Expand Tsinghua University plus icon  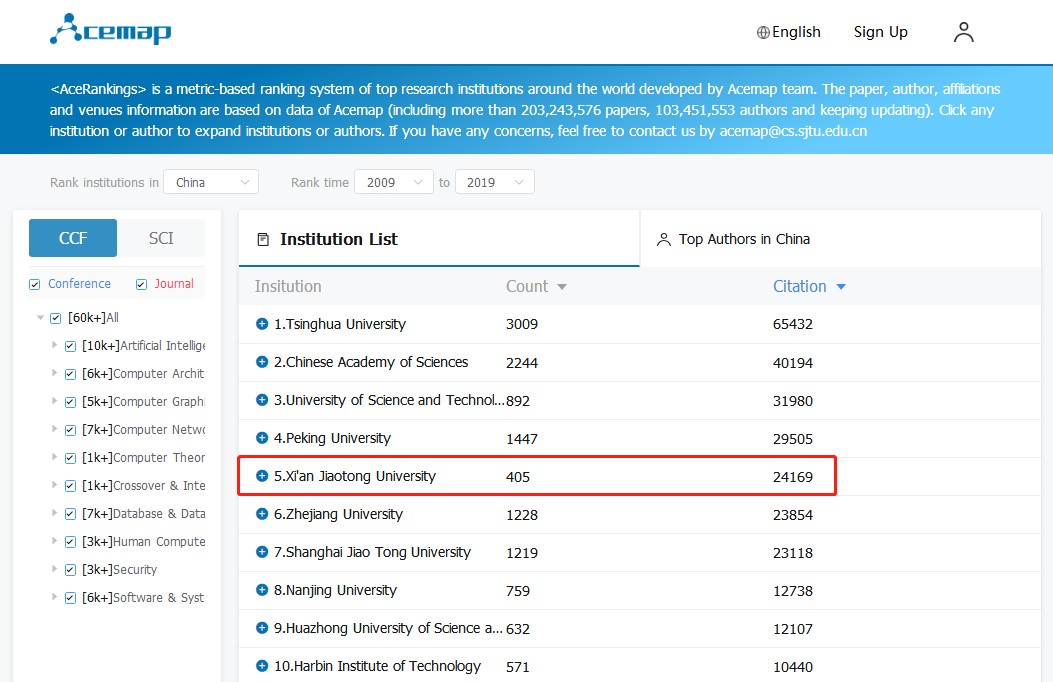262,324
